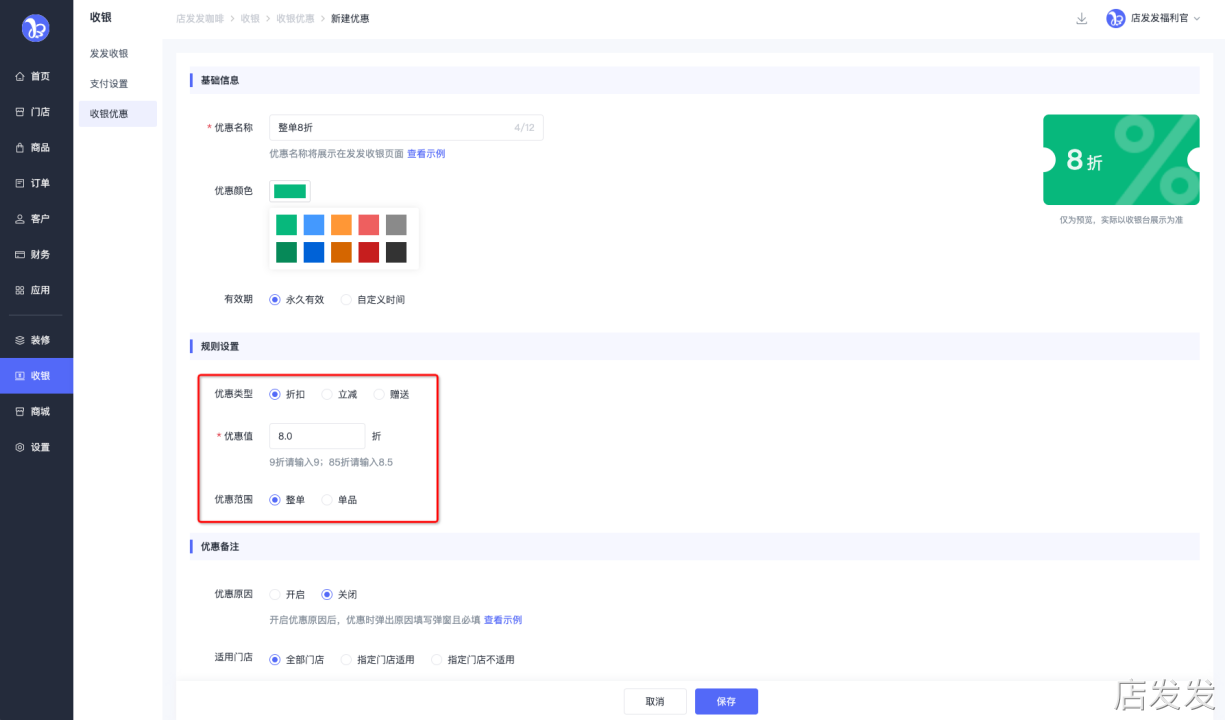Select 立减 discount type
This screenshot has width=1225, height=720.
click(x=327, y=395)
